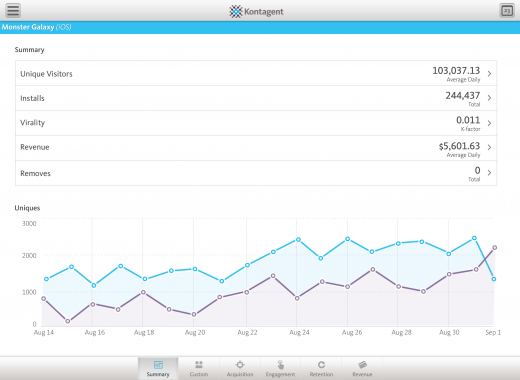Open the hamburger menu
This screenshot has height=380, width=520.
13,10
